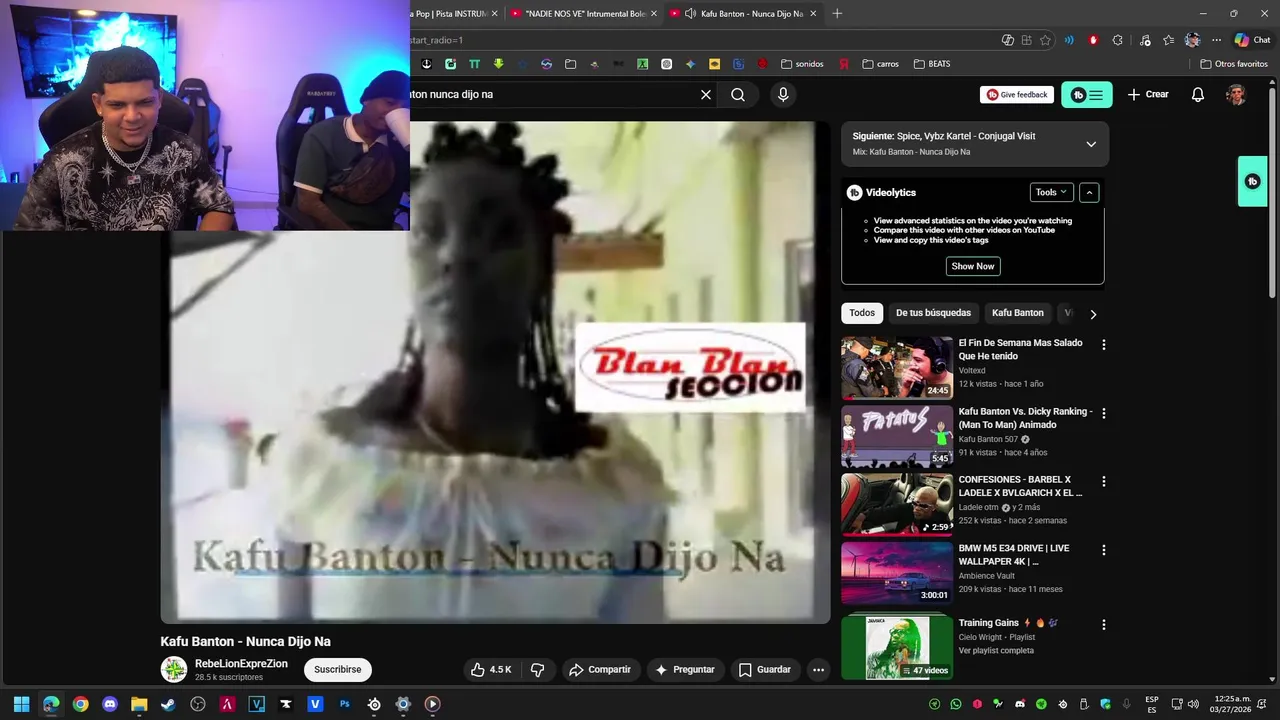Click the TubeBuddy side tab on right edge

pos(1252,181)
